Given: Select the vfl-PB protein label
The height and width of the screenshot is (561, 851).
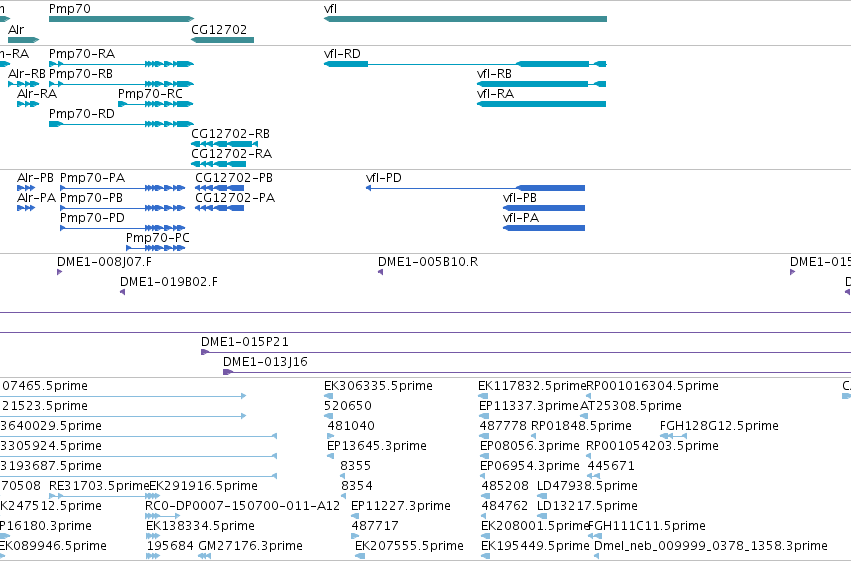Looking at the screenshot, I should 520,198.
